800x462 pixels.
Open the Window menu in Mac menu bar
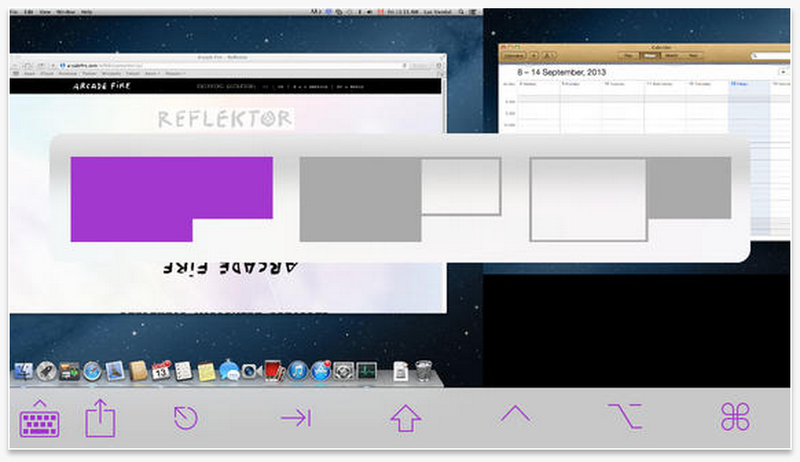pos(65,12)
